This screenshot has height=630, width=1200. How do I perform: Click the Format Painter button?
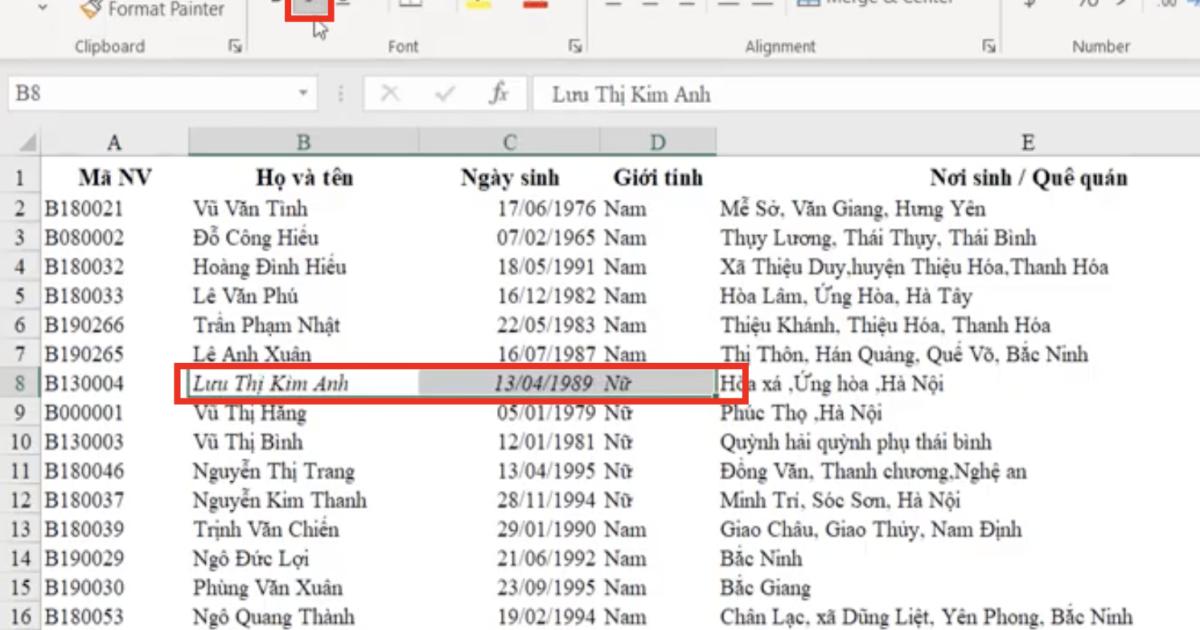tap(152, 10)
